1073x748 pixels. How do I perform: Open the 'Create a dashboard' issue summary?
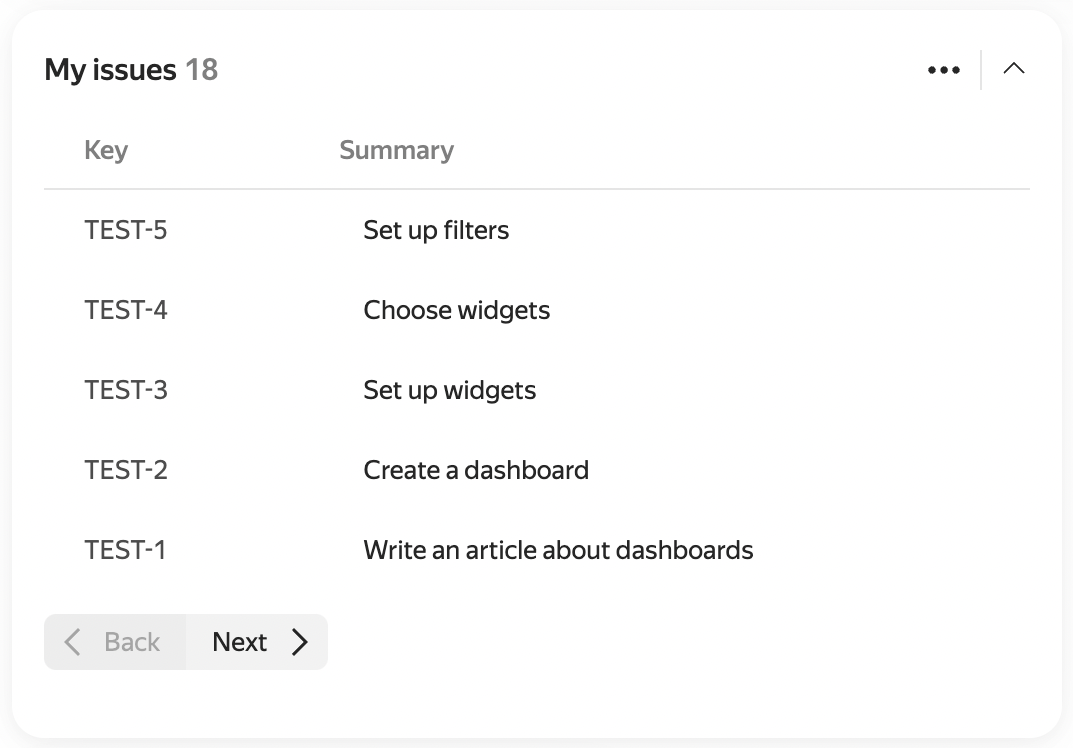pyautogui.click(x=476, y=471)
